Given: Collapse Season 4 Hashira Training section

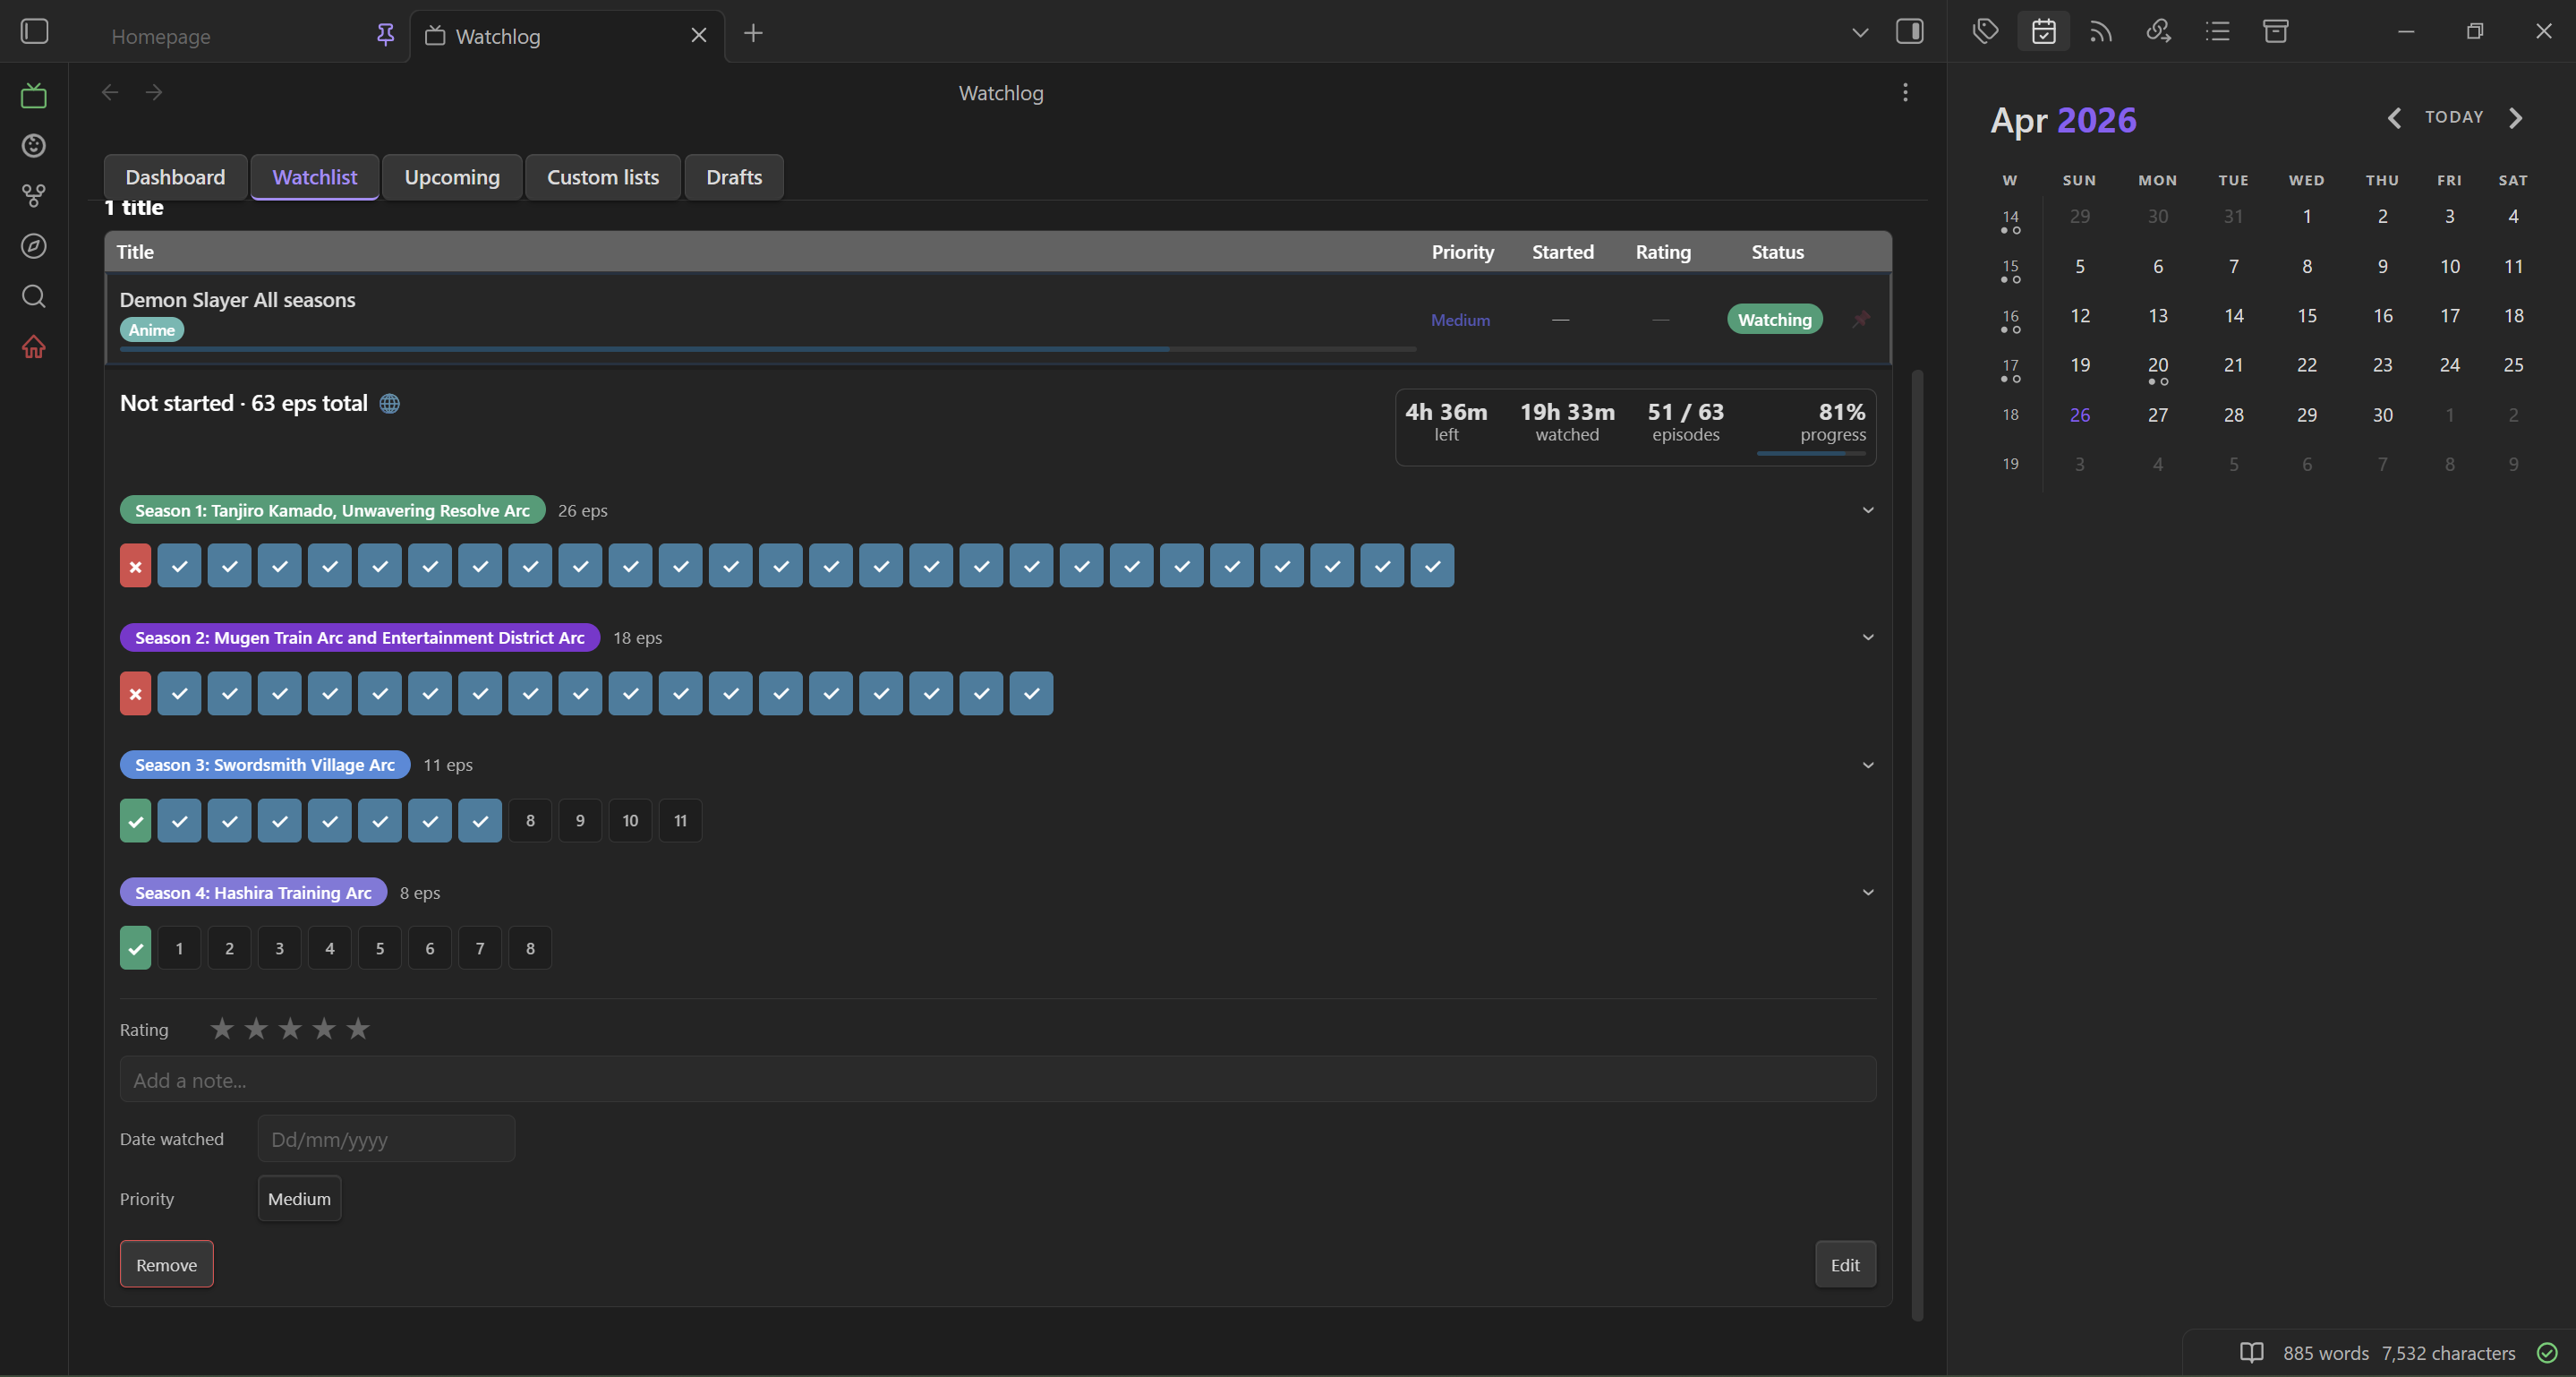Looking at the screenshot, I should [1867, 892].
